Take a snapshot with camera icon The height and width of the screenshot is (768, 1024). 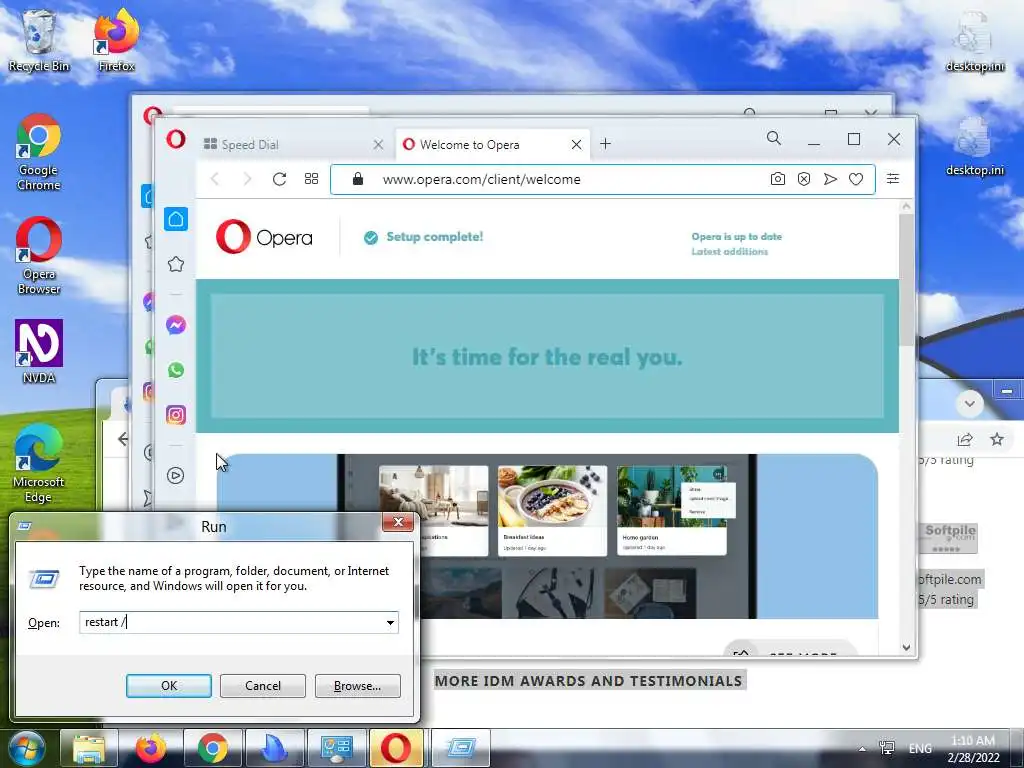pyautogui.click(x=777, y=179)
